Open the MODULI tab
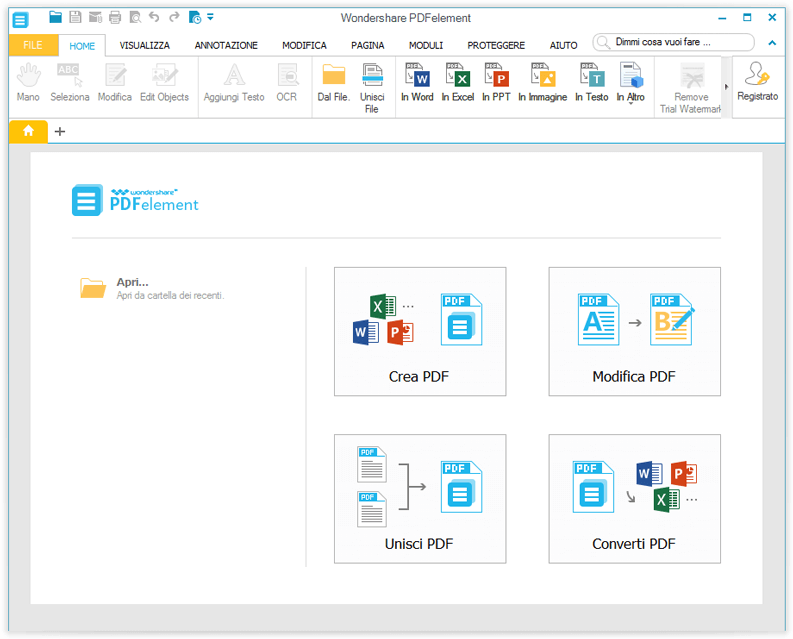This screenshot has height=639, width=793. pyautogui.click(x=426, y=46)
